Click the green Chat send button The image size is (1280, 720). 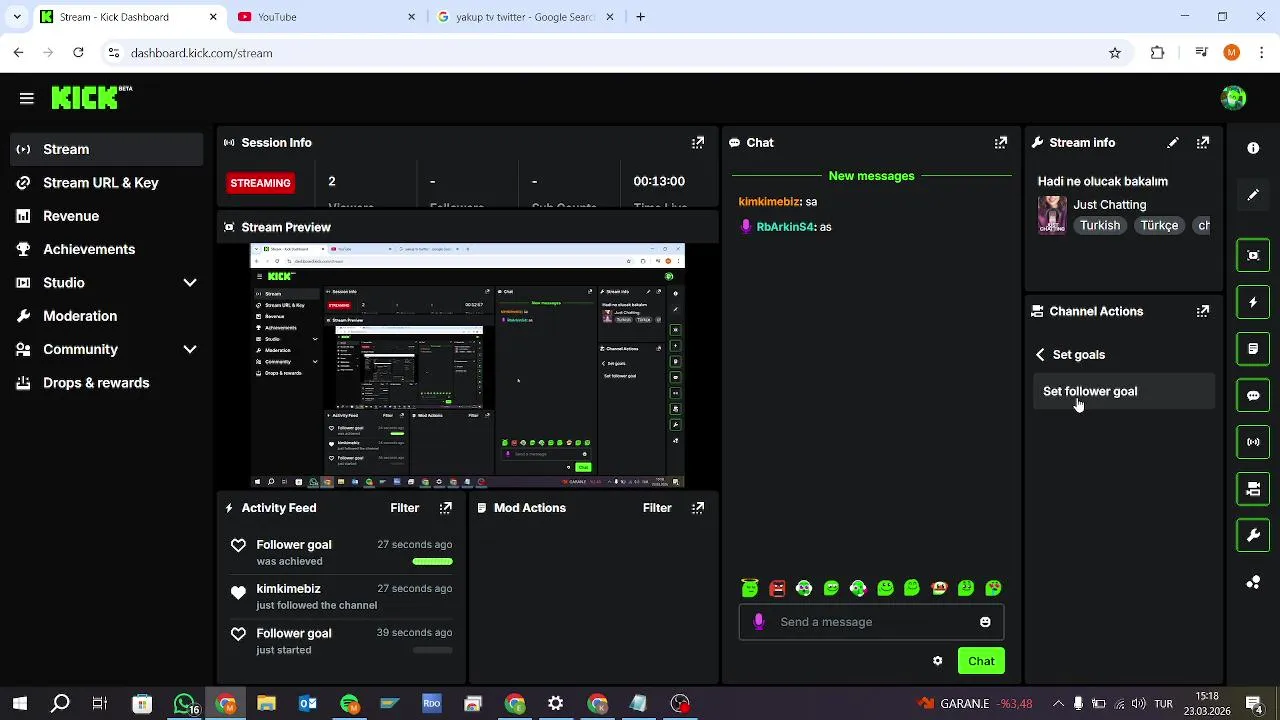coord(981,661)
